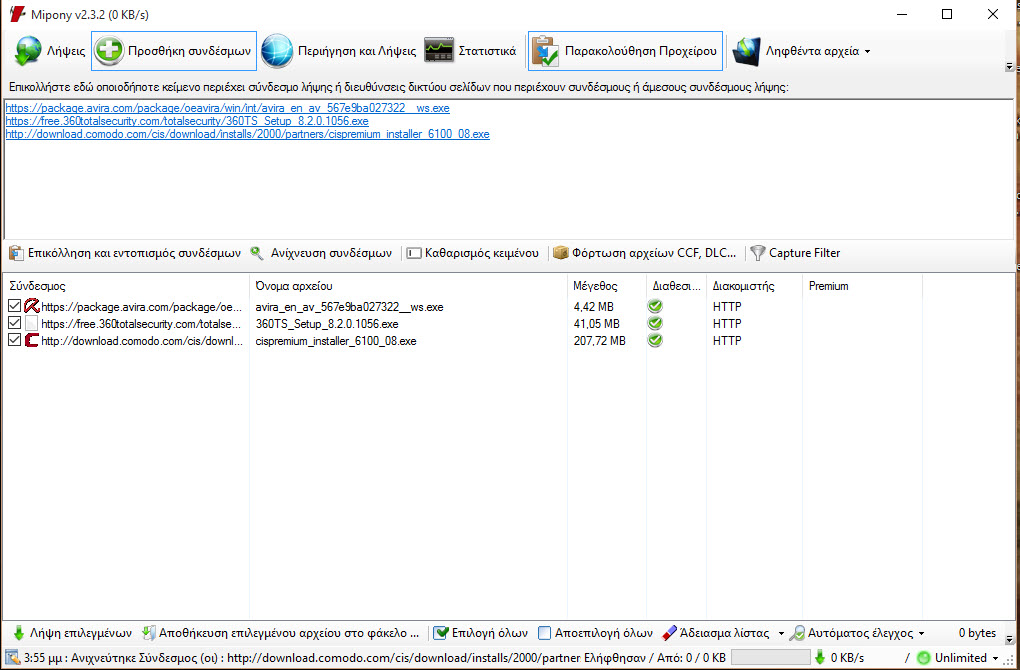Select file avira_en_av_567e9ba027322__ws.exe
The height and width of the screenshot is (670, 1020).
(349, 306)
